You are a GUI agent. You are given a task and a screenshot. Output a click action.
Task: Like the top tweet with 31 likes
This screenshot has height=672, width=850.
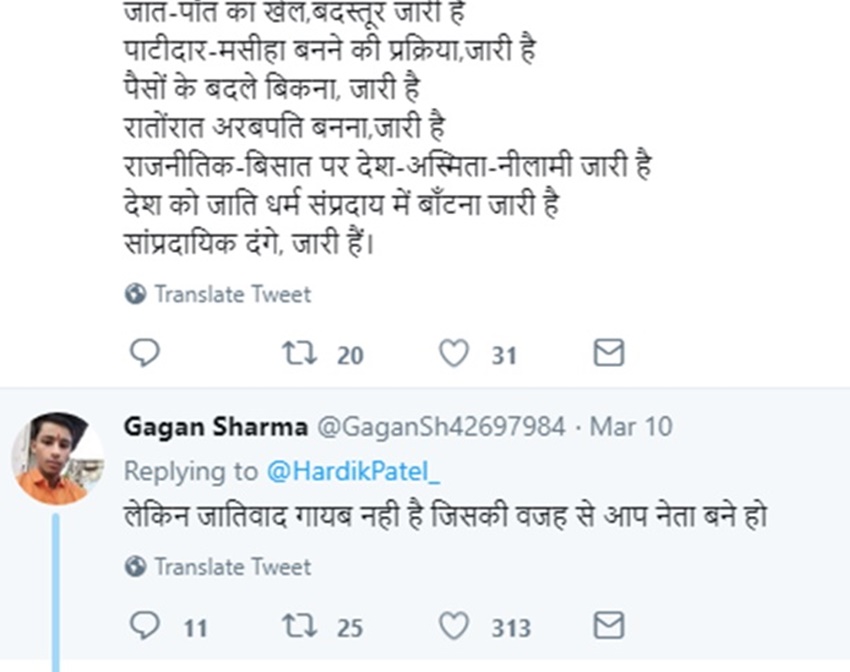coord(454,353)
